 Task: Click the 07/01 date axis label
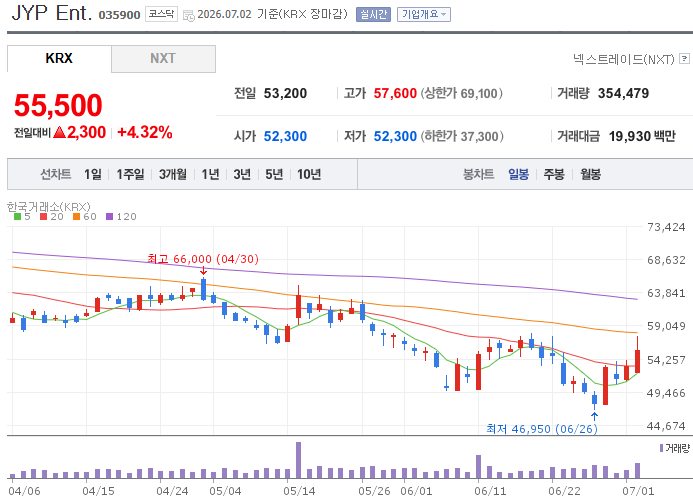coord(638,491)
